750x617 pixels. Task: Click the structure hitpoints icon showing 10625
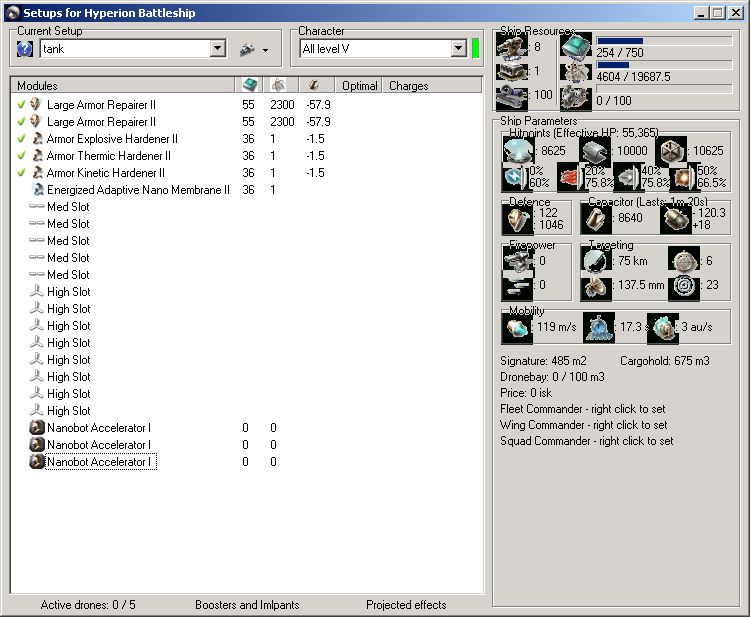click(671, 150)
